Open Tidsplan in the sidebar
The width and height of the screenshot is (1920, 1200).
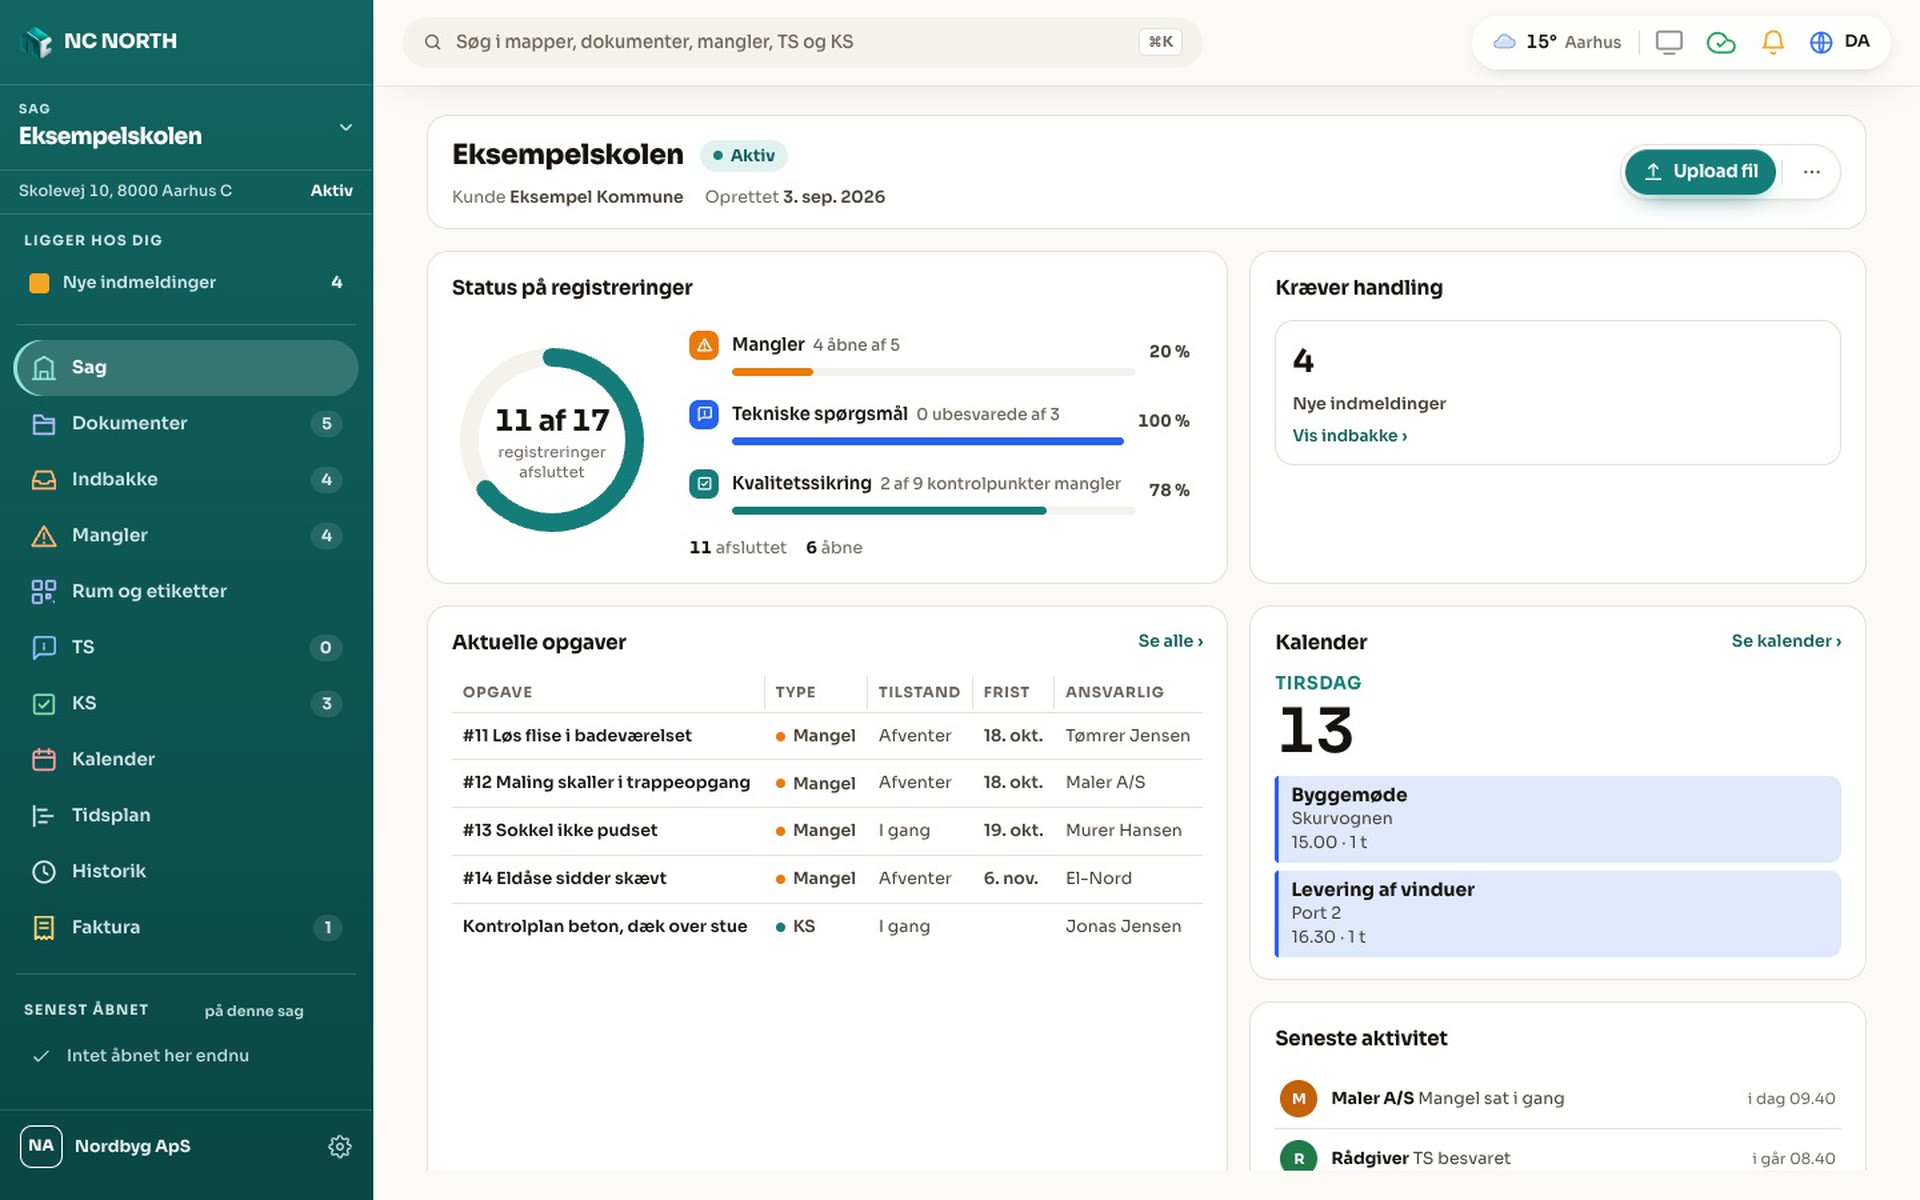point(186,816)
